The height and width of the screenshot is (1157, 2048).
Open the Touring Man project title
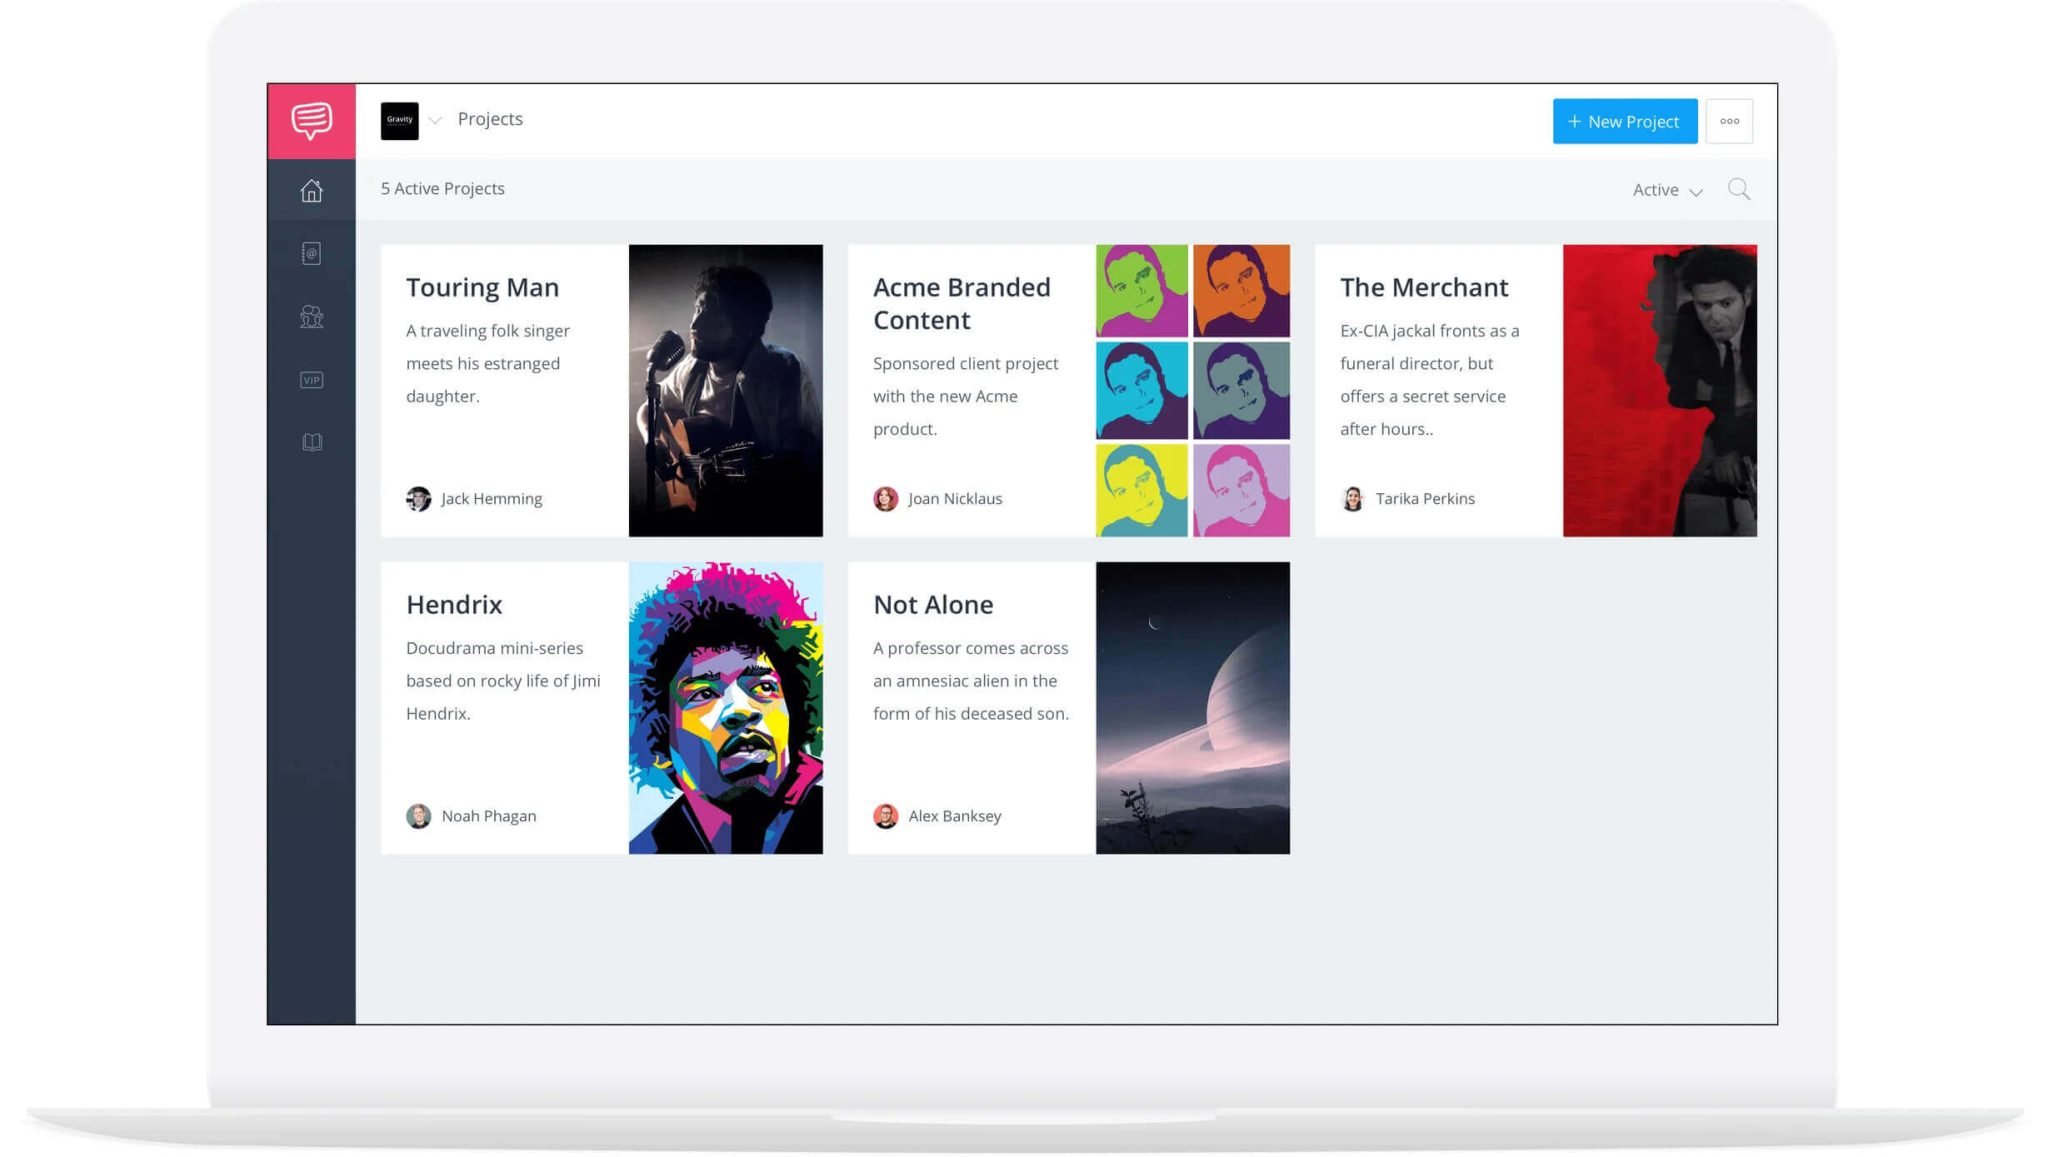[x=482, y=288]
